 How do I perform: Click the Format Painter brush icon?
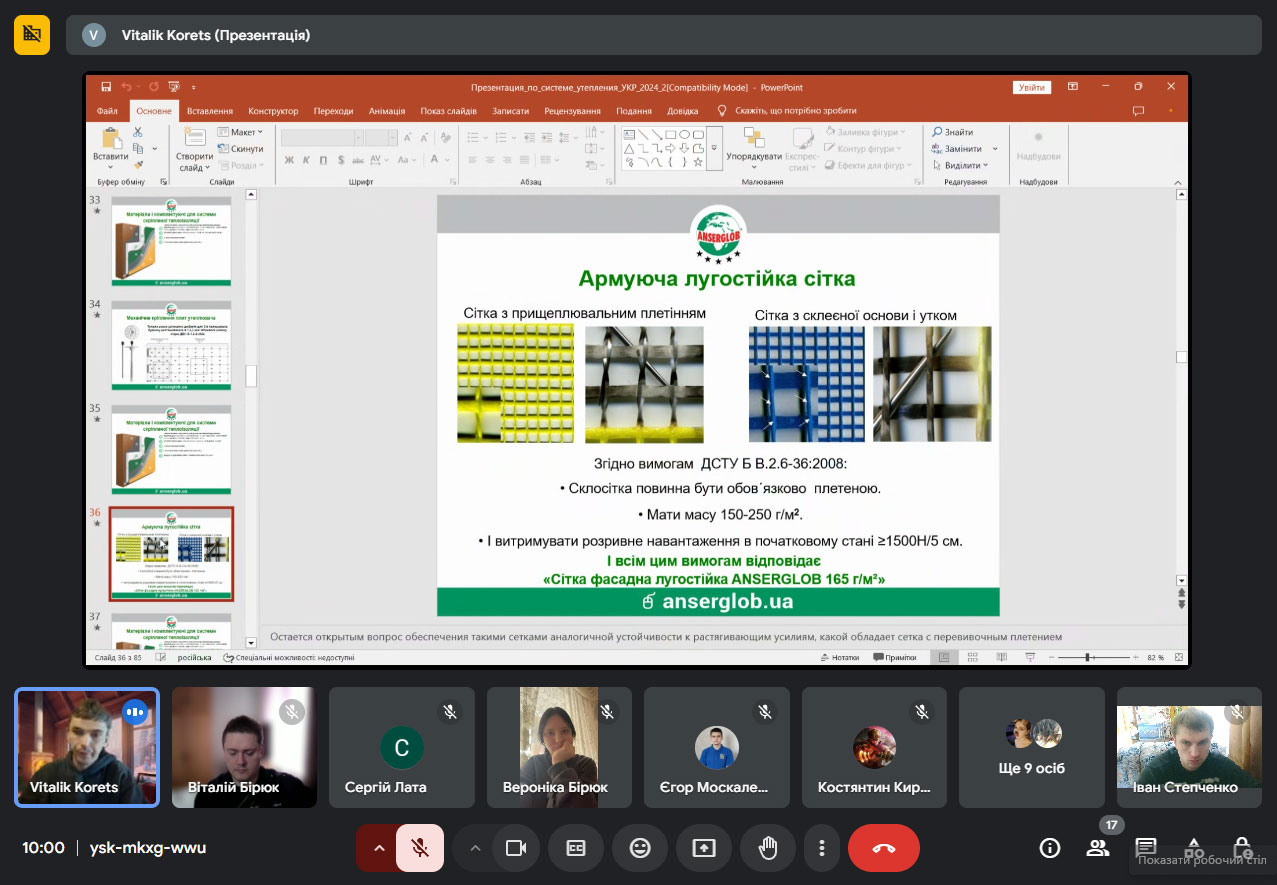(138, 163)
